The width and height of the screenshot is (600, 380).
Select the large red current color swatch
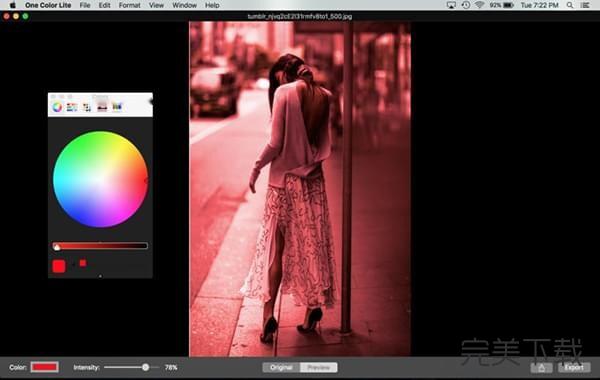[59, 266]
